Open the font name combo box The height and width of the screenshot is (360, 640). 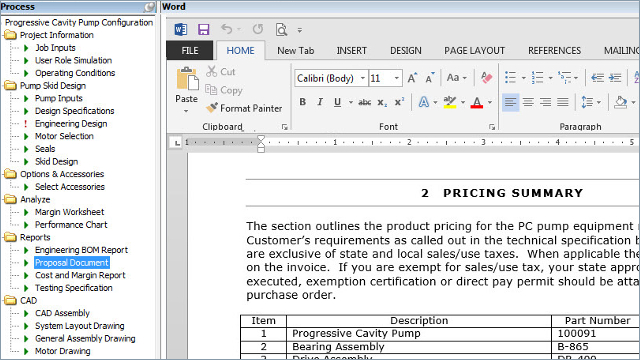click(x=331, y=78)
